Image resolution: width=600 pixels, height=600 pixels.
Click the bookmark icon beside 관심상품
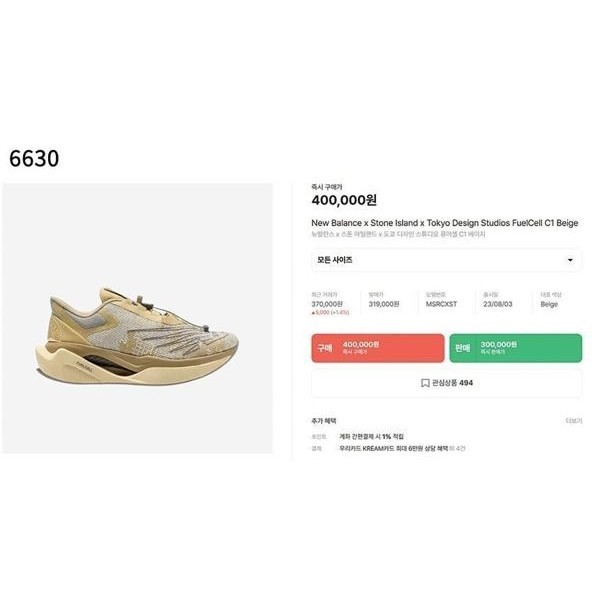(x=425, y=383)
